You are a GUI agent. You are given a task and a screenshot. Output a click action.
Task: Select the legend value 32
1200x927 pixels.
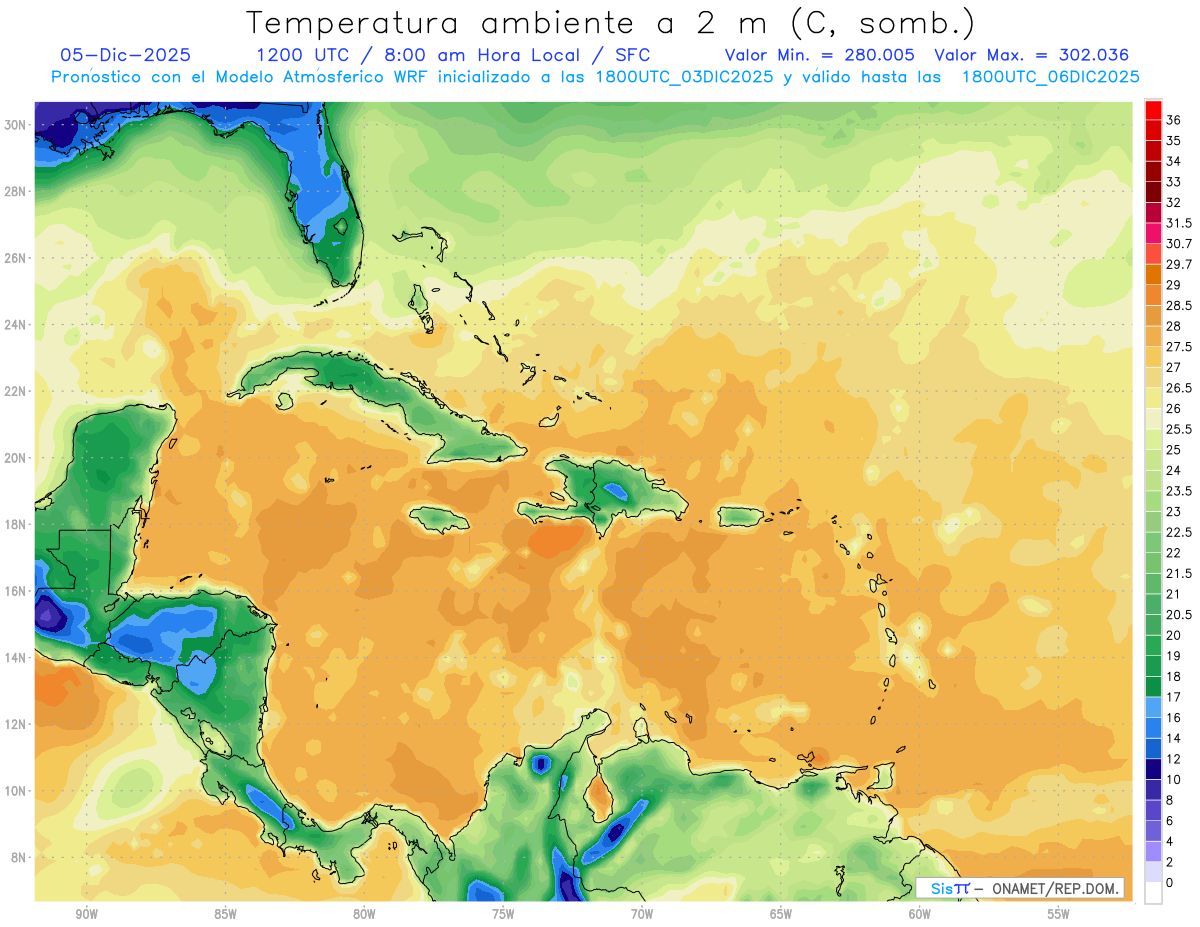tap(1174, 202)
